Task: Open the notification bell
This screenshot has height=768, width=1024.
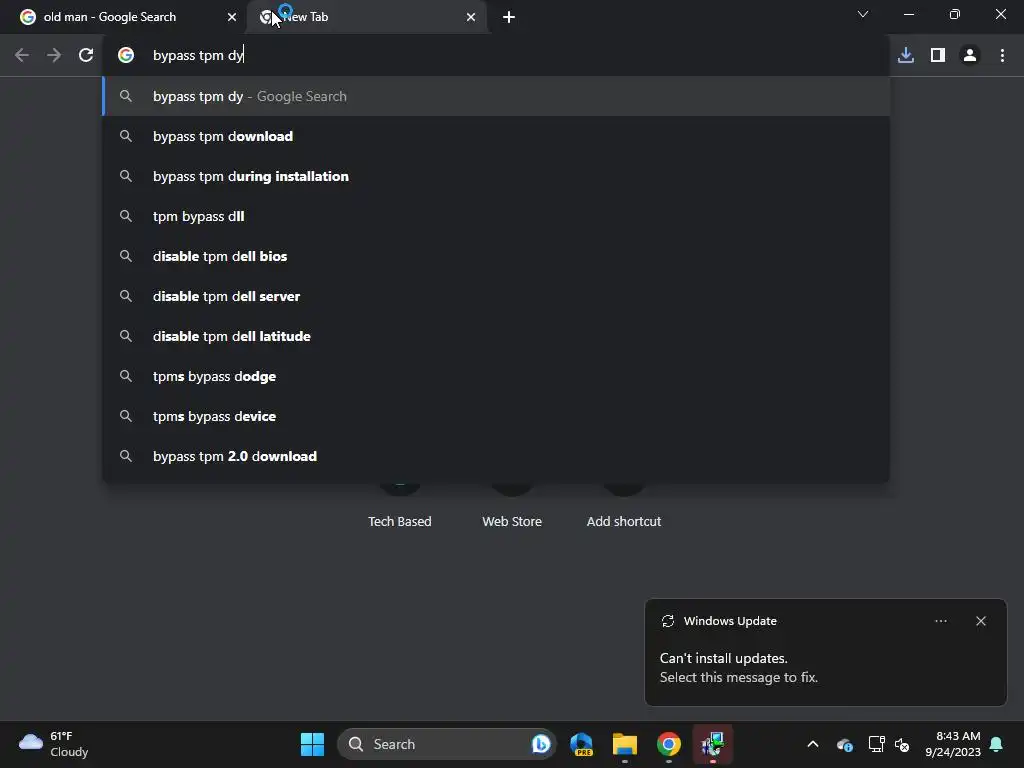Action: pyautogui.click(x=996, y=744)
